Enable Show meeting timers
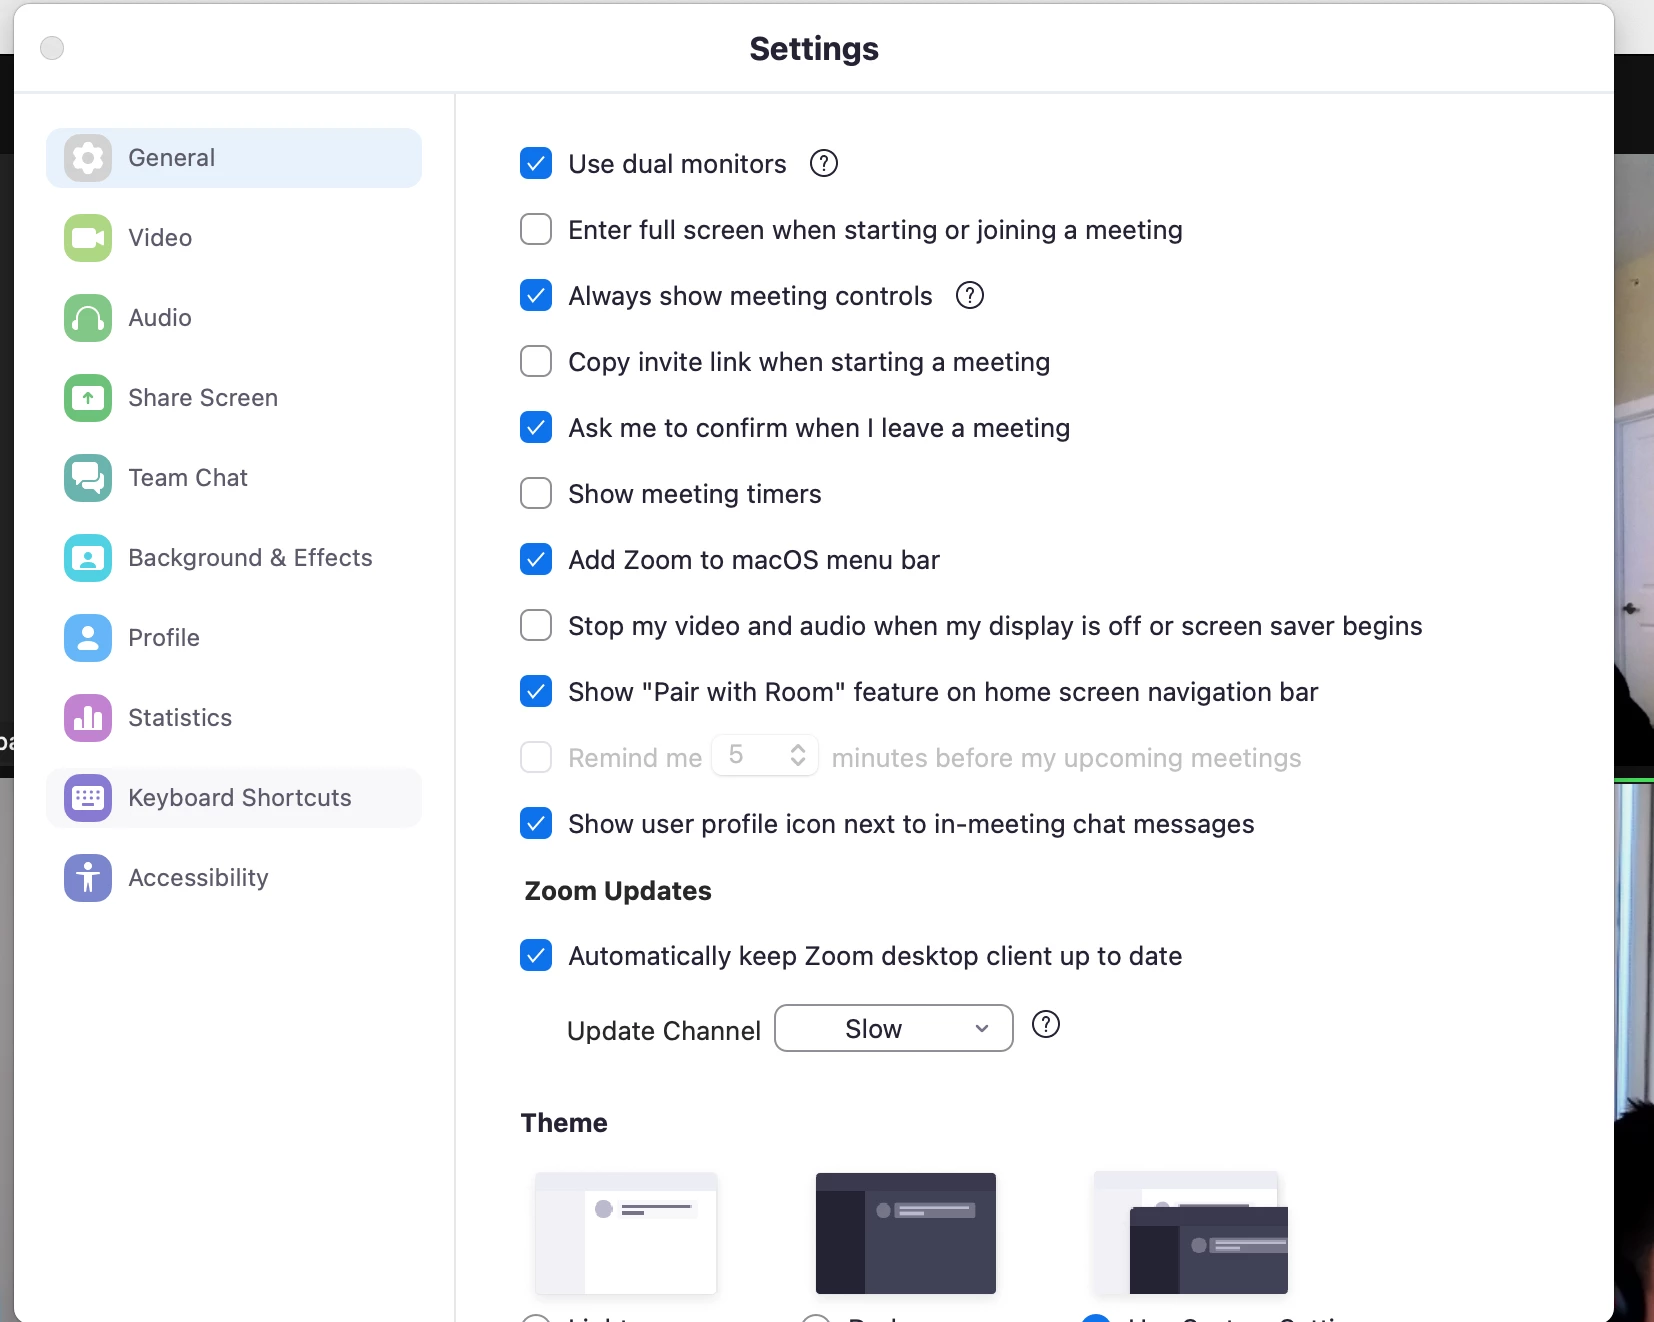Image resolution: width=1654 pixels, height=1322 pixels. click(x=536, y=493)
